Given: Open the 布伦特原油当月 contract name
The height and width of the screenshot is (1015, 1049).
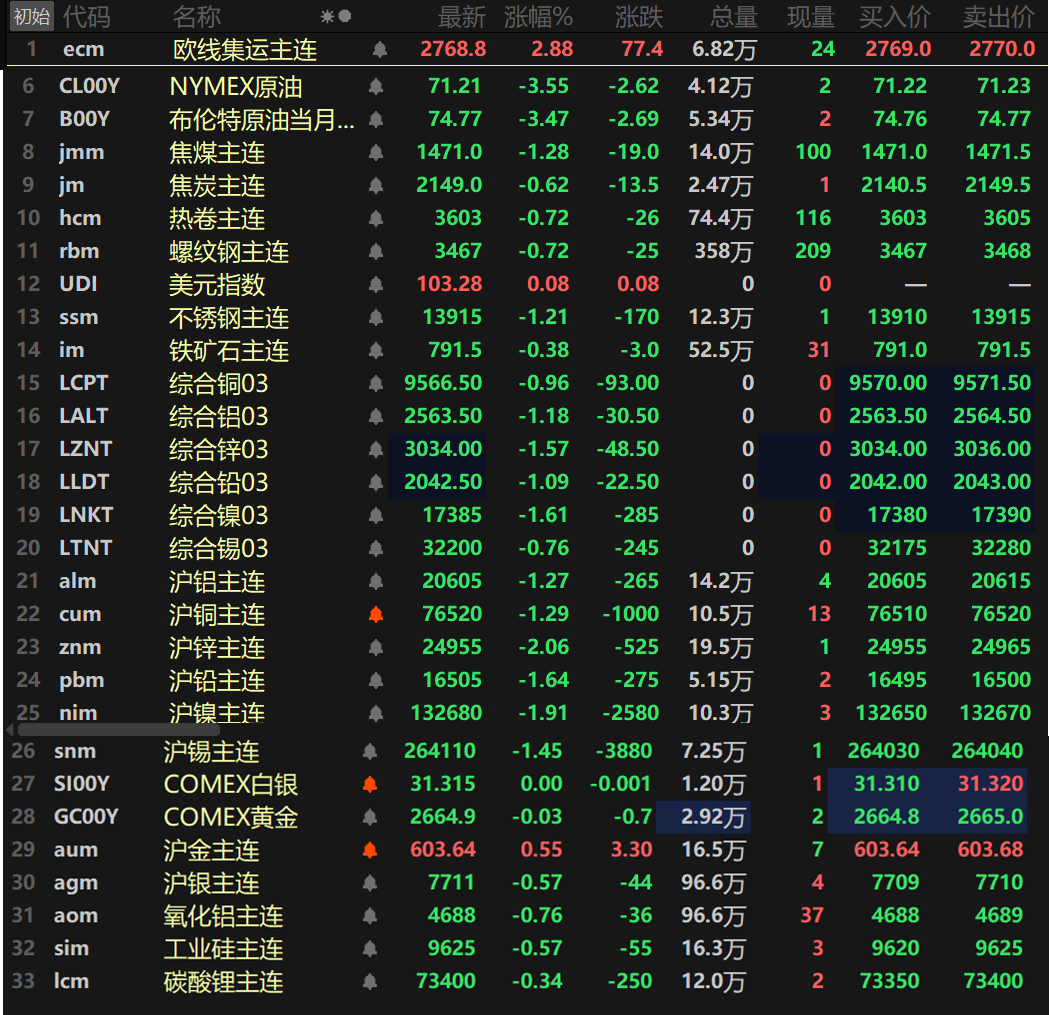Looking at the screenshot, I should pyautogui.click(x=262, y=120).
